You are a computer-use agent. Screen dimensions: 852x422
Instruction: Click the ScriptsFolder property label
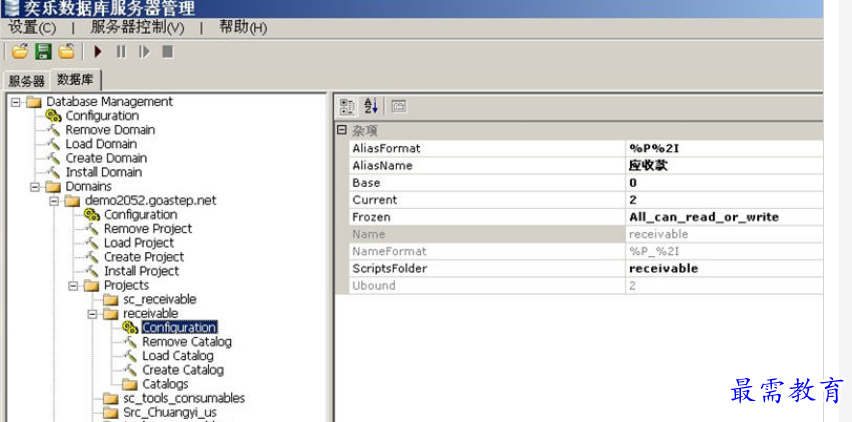[390, 269]
